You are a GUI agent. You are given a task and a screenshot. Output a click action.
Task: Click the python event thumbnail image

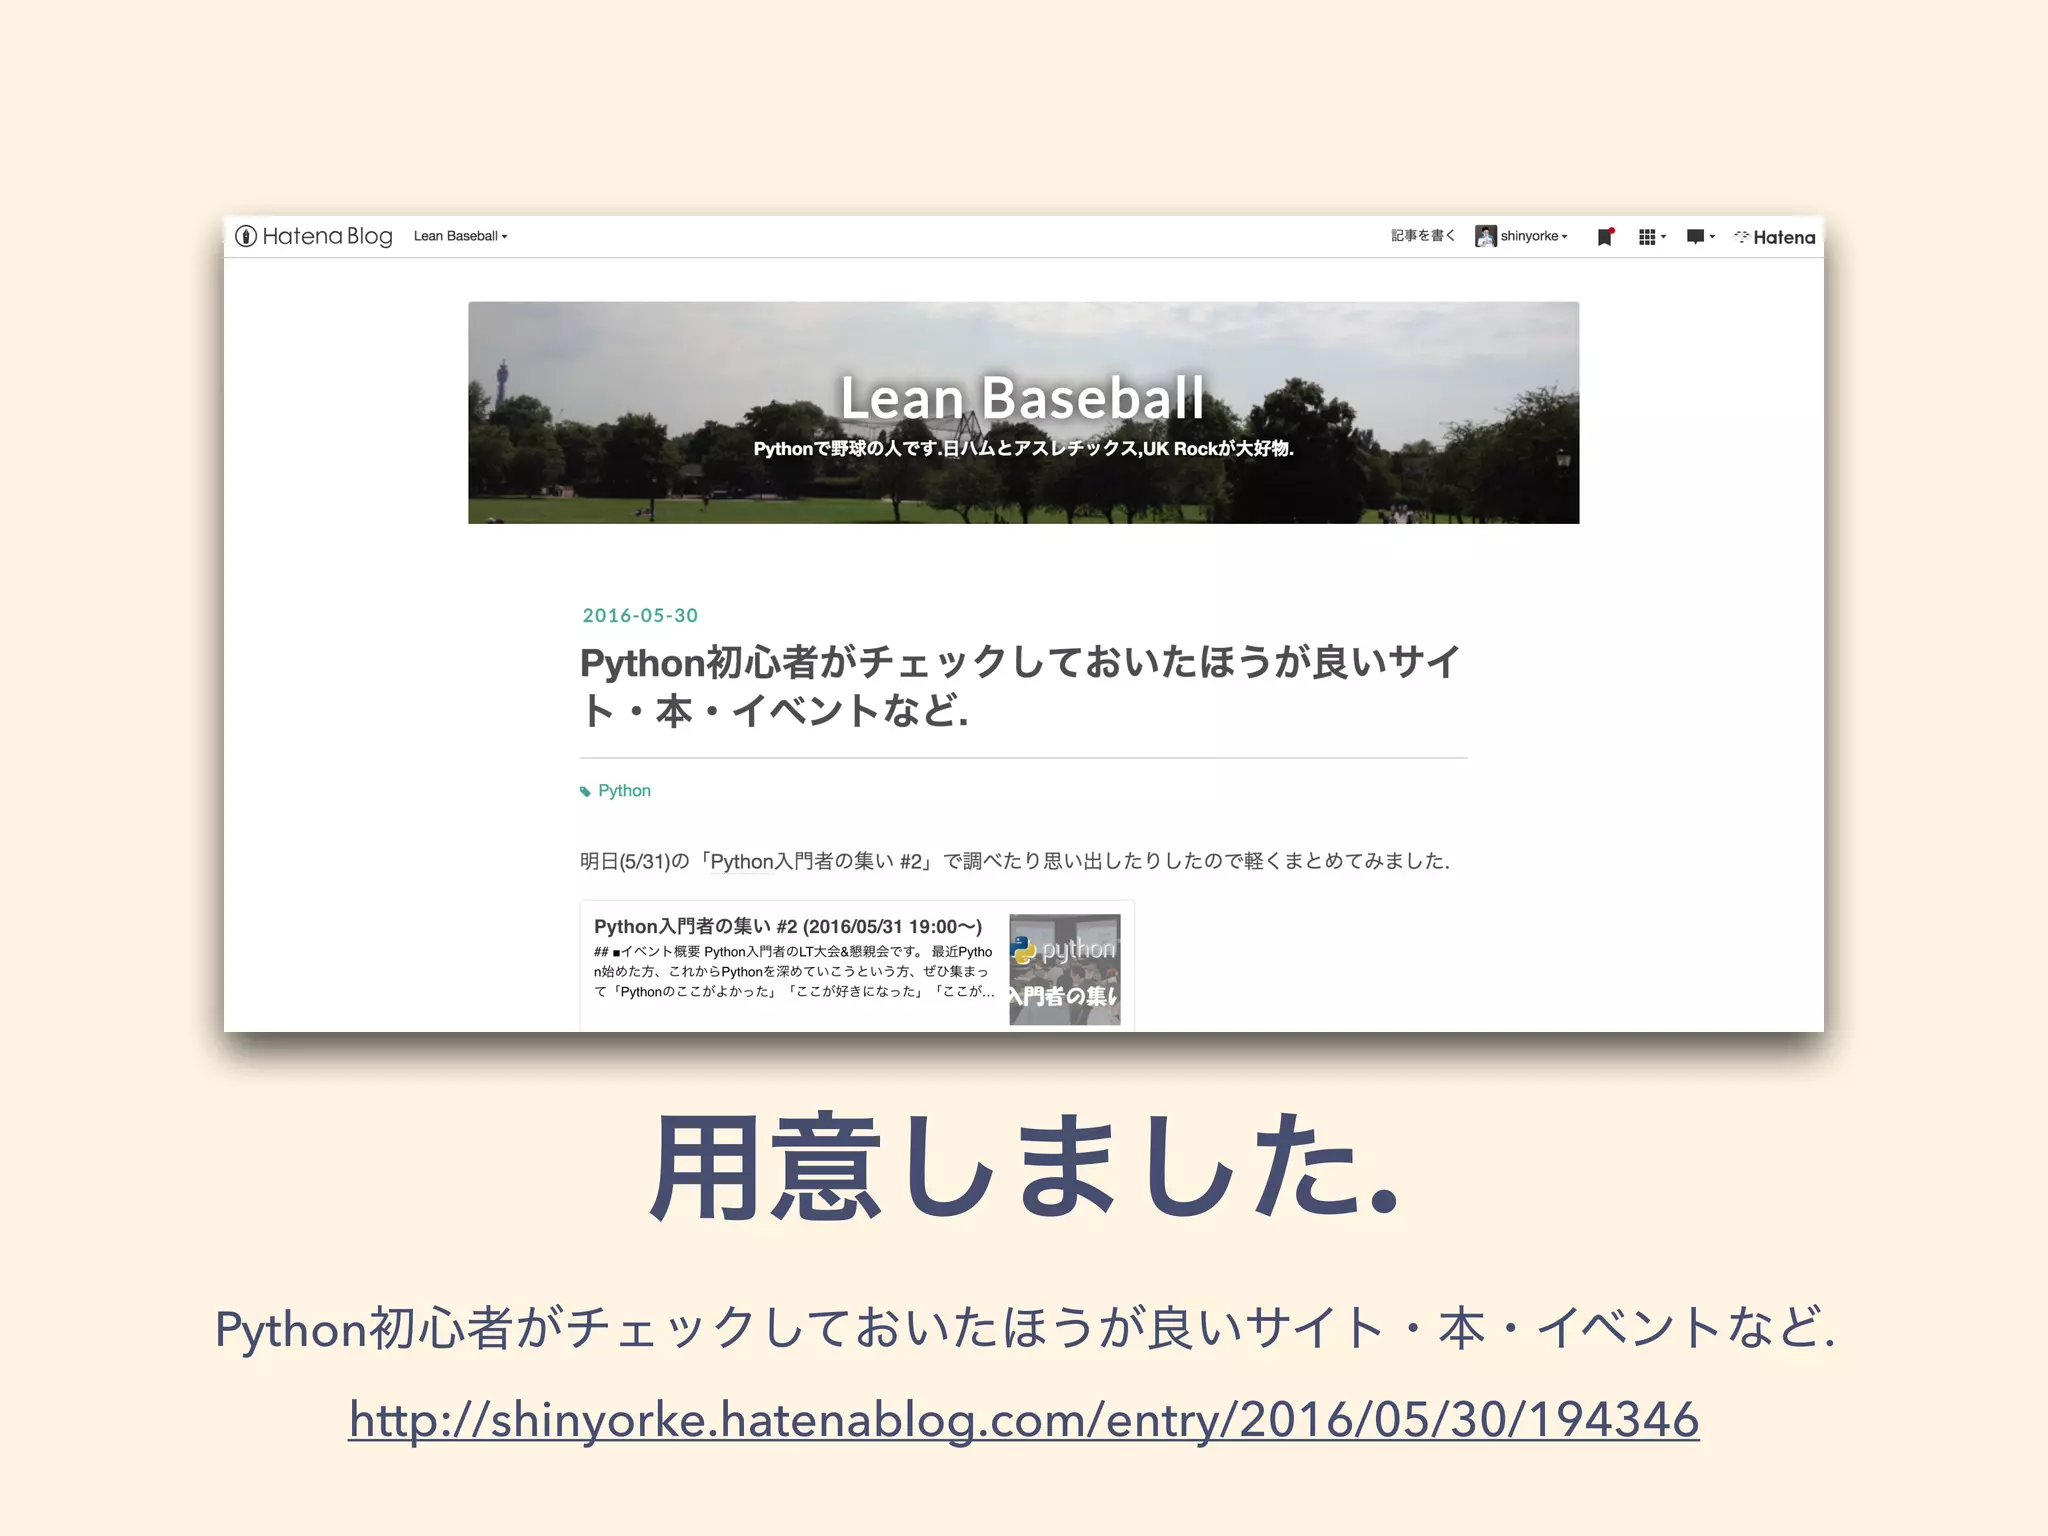(x=1065, y=969)
